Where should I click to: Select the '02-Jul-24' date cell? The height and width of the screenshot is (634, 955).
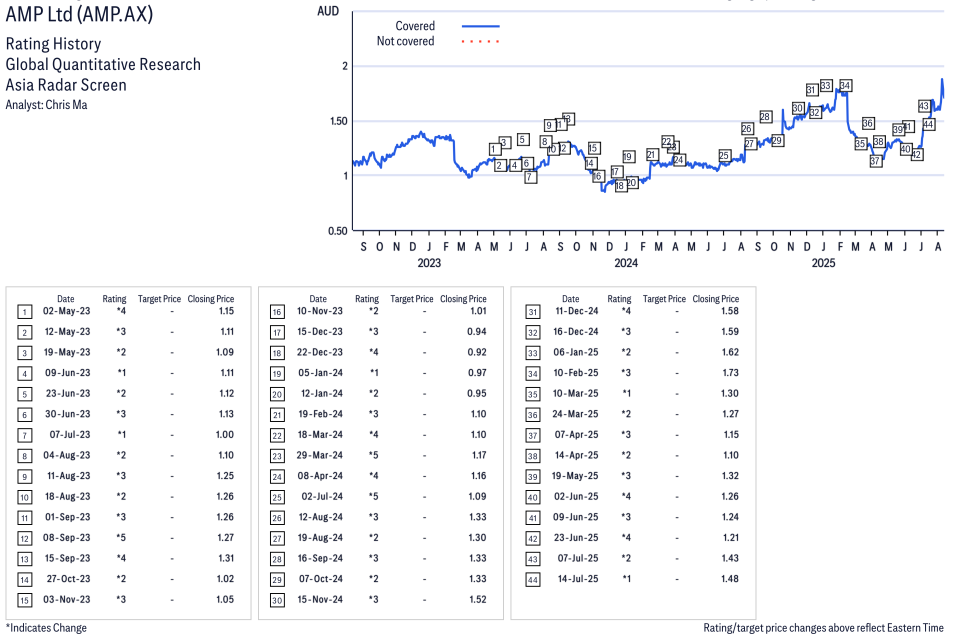(322, 496)
